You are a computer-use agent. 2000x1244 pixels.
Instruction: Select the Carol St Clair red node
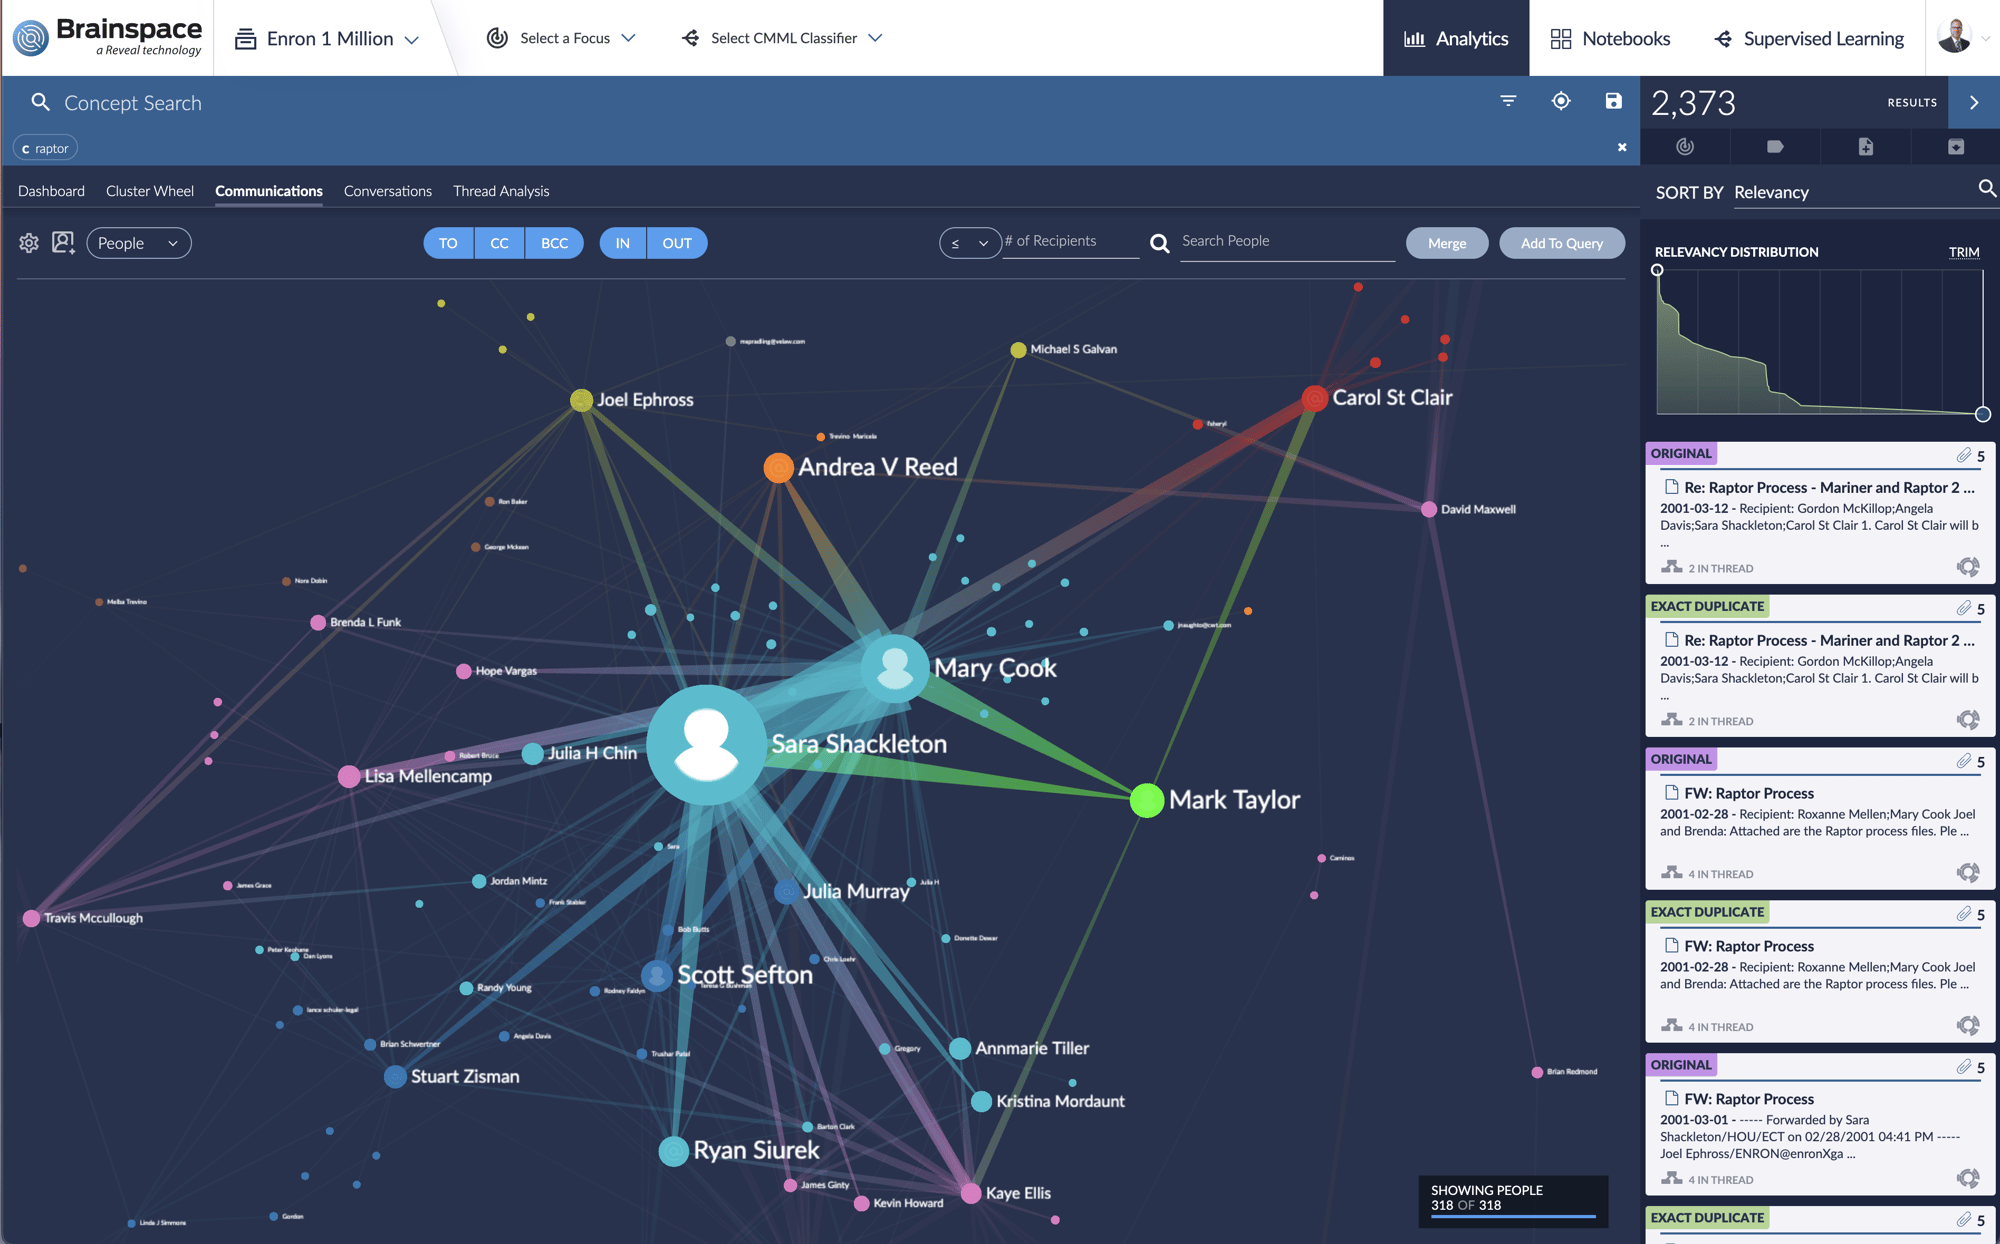[x=1315, y=398]
